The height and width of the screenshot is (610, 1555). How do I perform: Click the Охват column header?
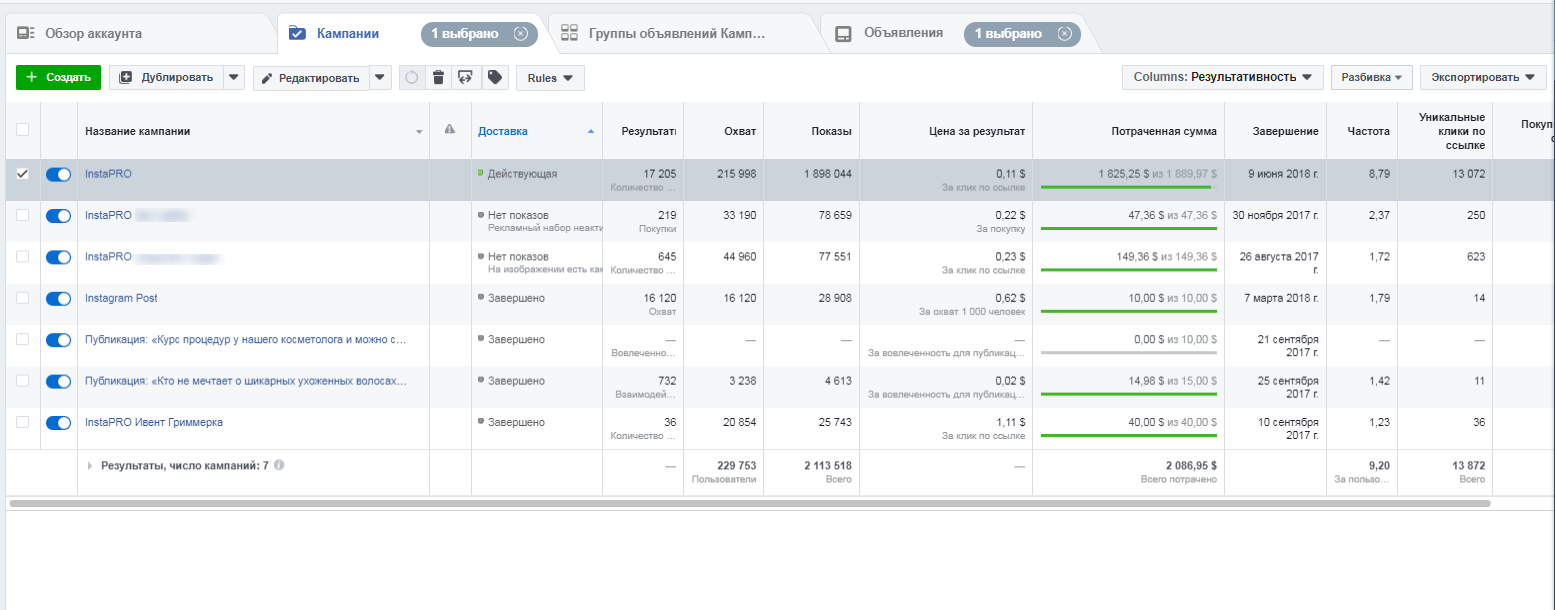pos(740,131)
